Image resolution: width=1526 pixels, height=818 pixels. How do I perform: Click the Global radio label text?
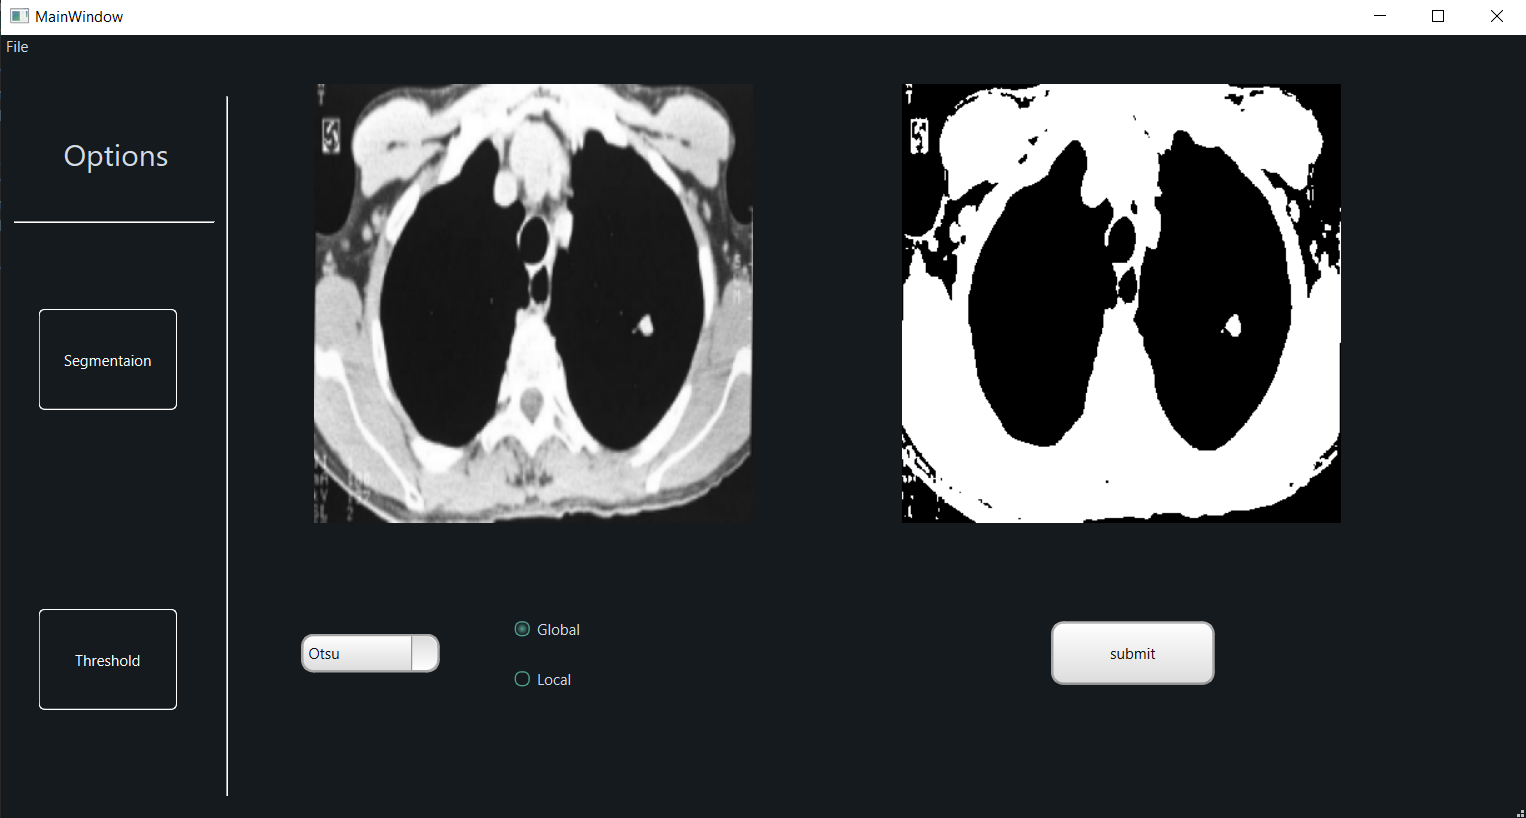coord(558,629)
